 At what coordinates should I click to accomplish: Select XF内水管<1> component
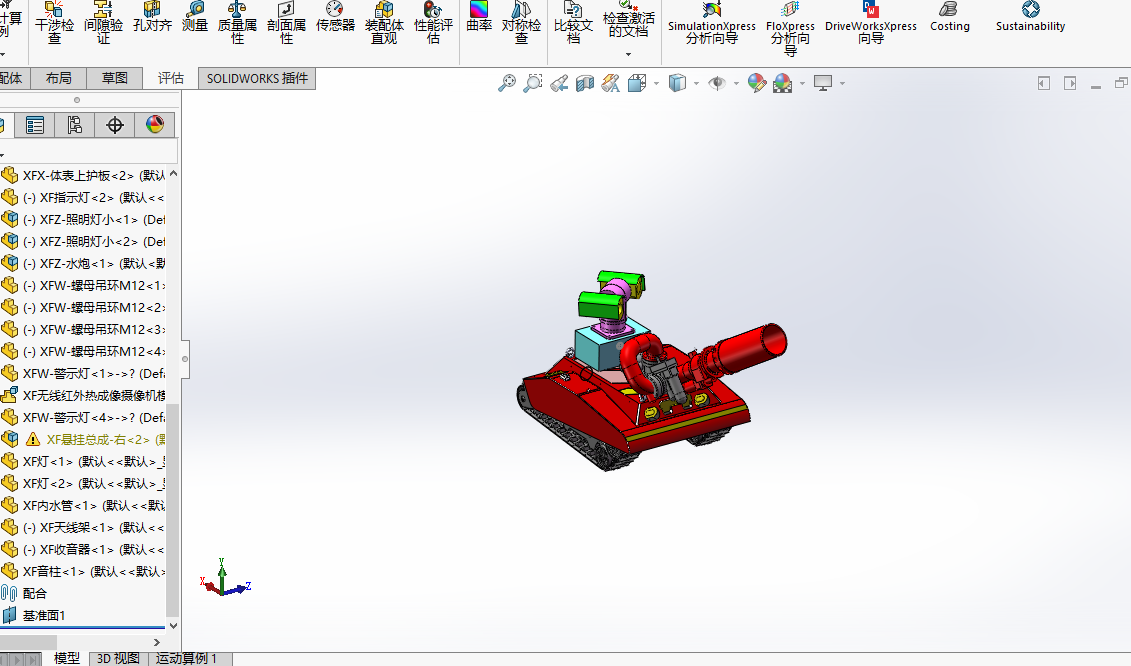pos(83,506)
